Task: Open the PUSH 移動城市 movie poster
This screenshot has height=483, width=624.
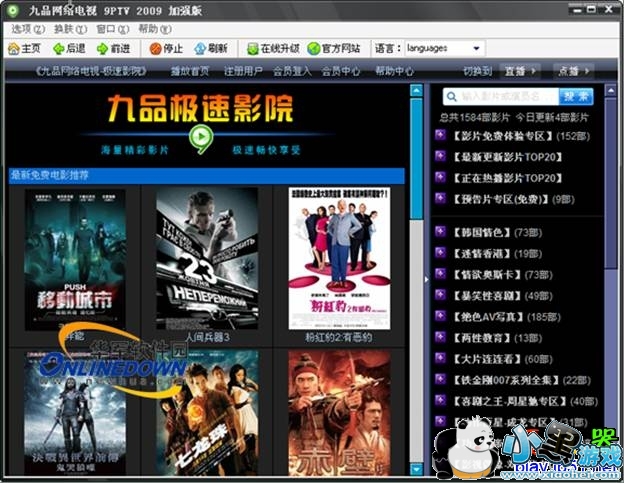Action: (75, 259)
